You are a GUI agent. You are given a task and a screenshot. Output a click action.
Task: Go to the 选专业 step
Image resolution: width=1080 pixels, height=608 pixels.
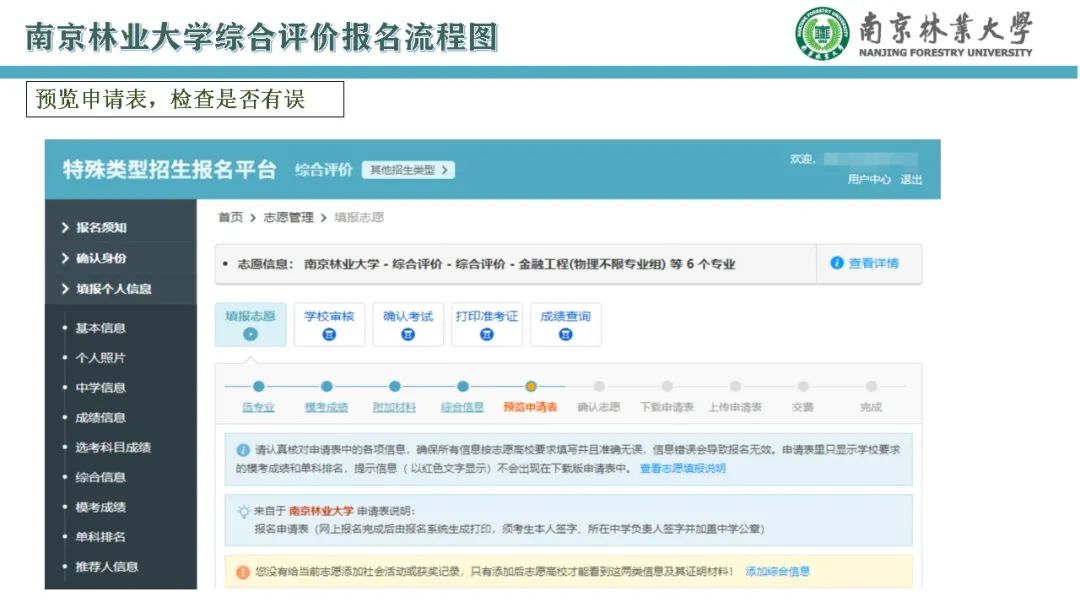[258, 407]
